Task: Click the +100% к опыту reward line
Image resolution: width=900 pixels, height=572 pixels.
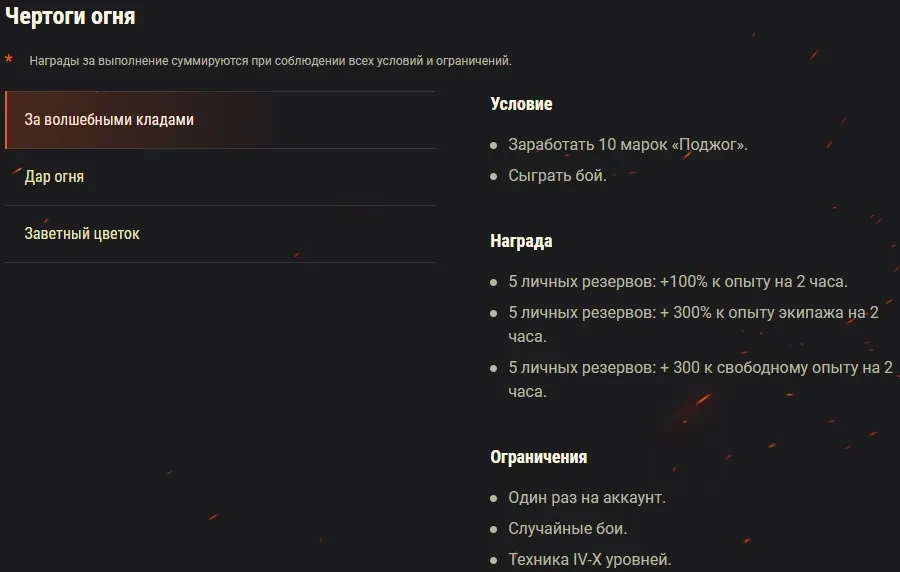Action: point(677,282)
